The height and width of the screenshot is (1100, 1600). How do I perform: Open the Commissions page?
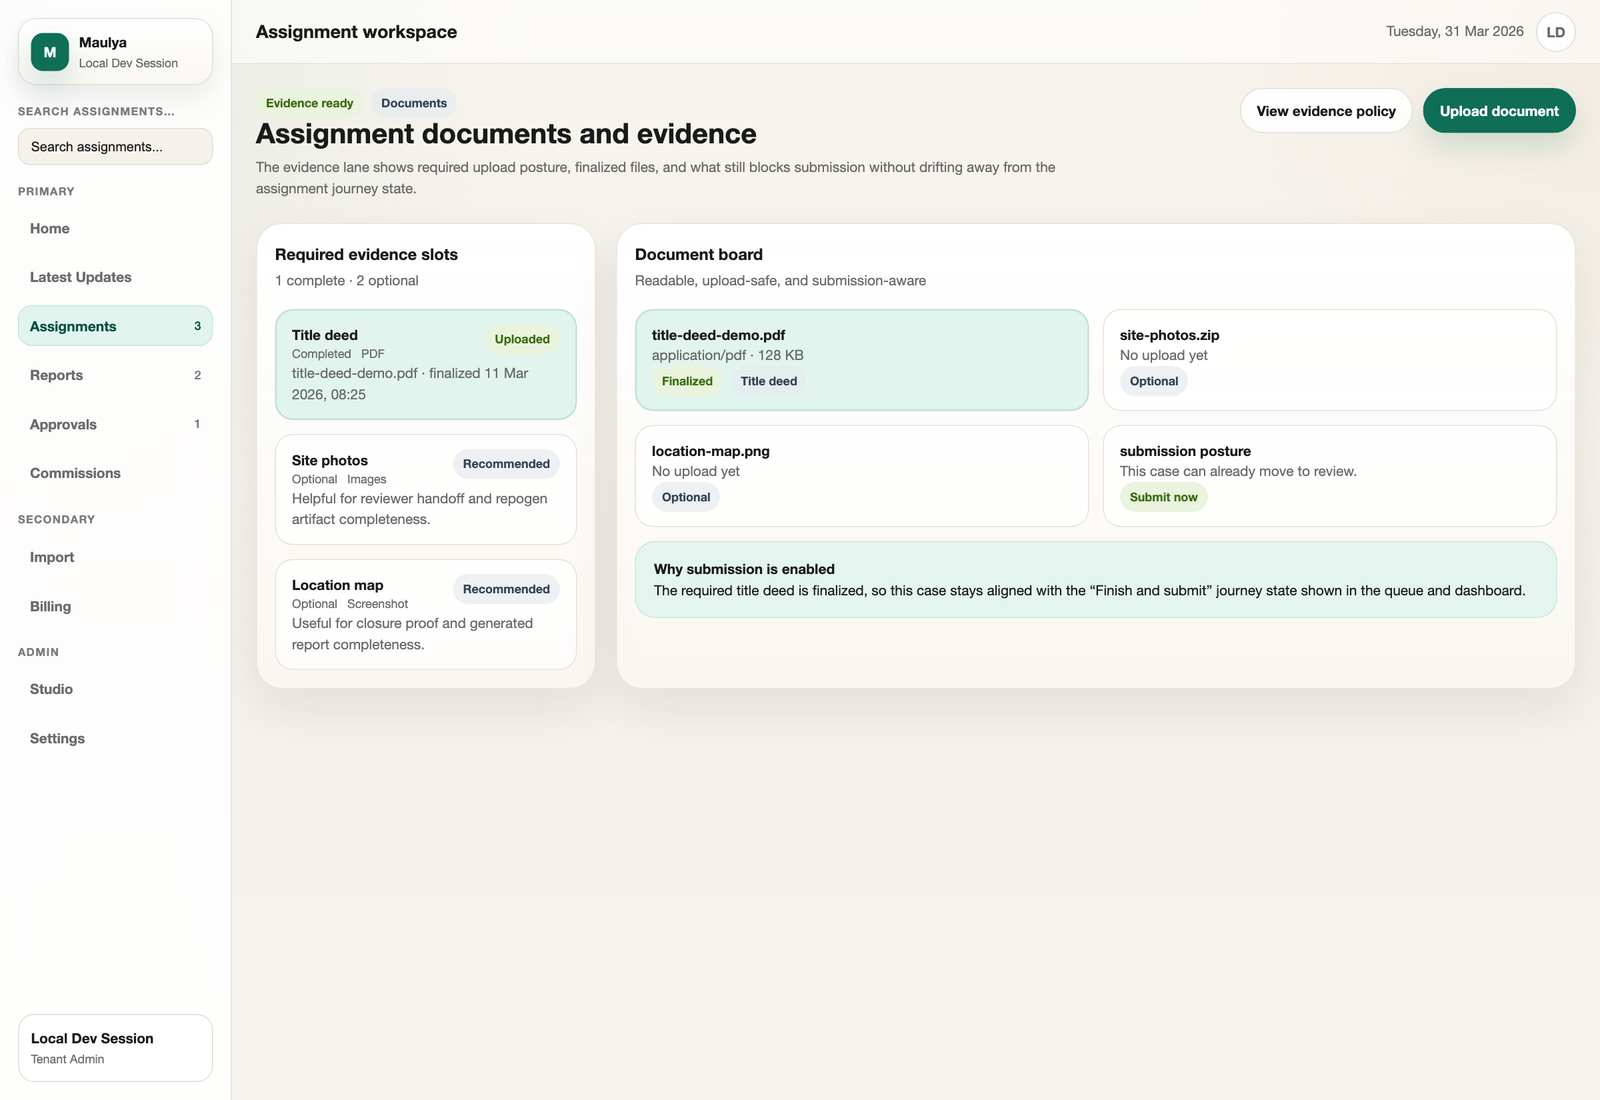74,473
